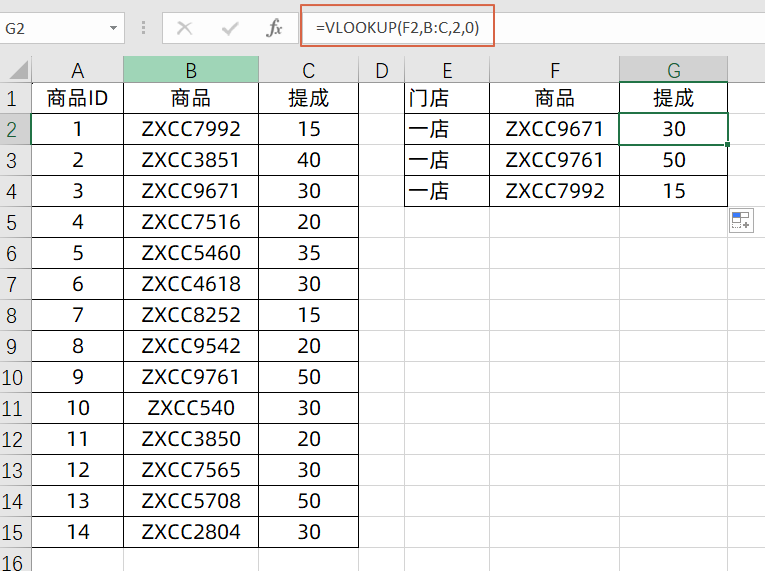Expand the Name Box dropdown arrow
This screenshot has width=765, height=571.
(113, 28)
